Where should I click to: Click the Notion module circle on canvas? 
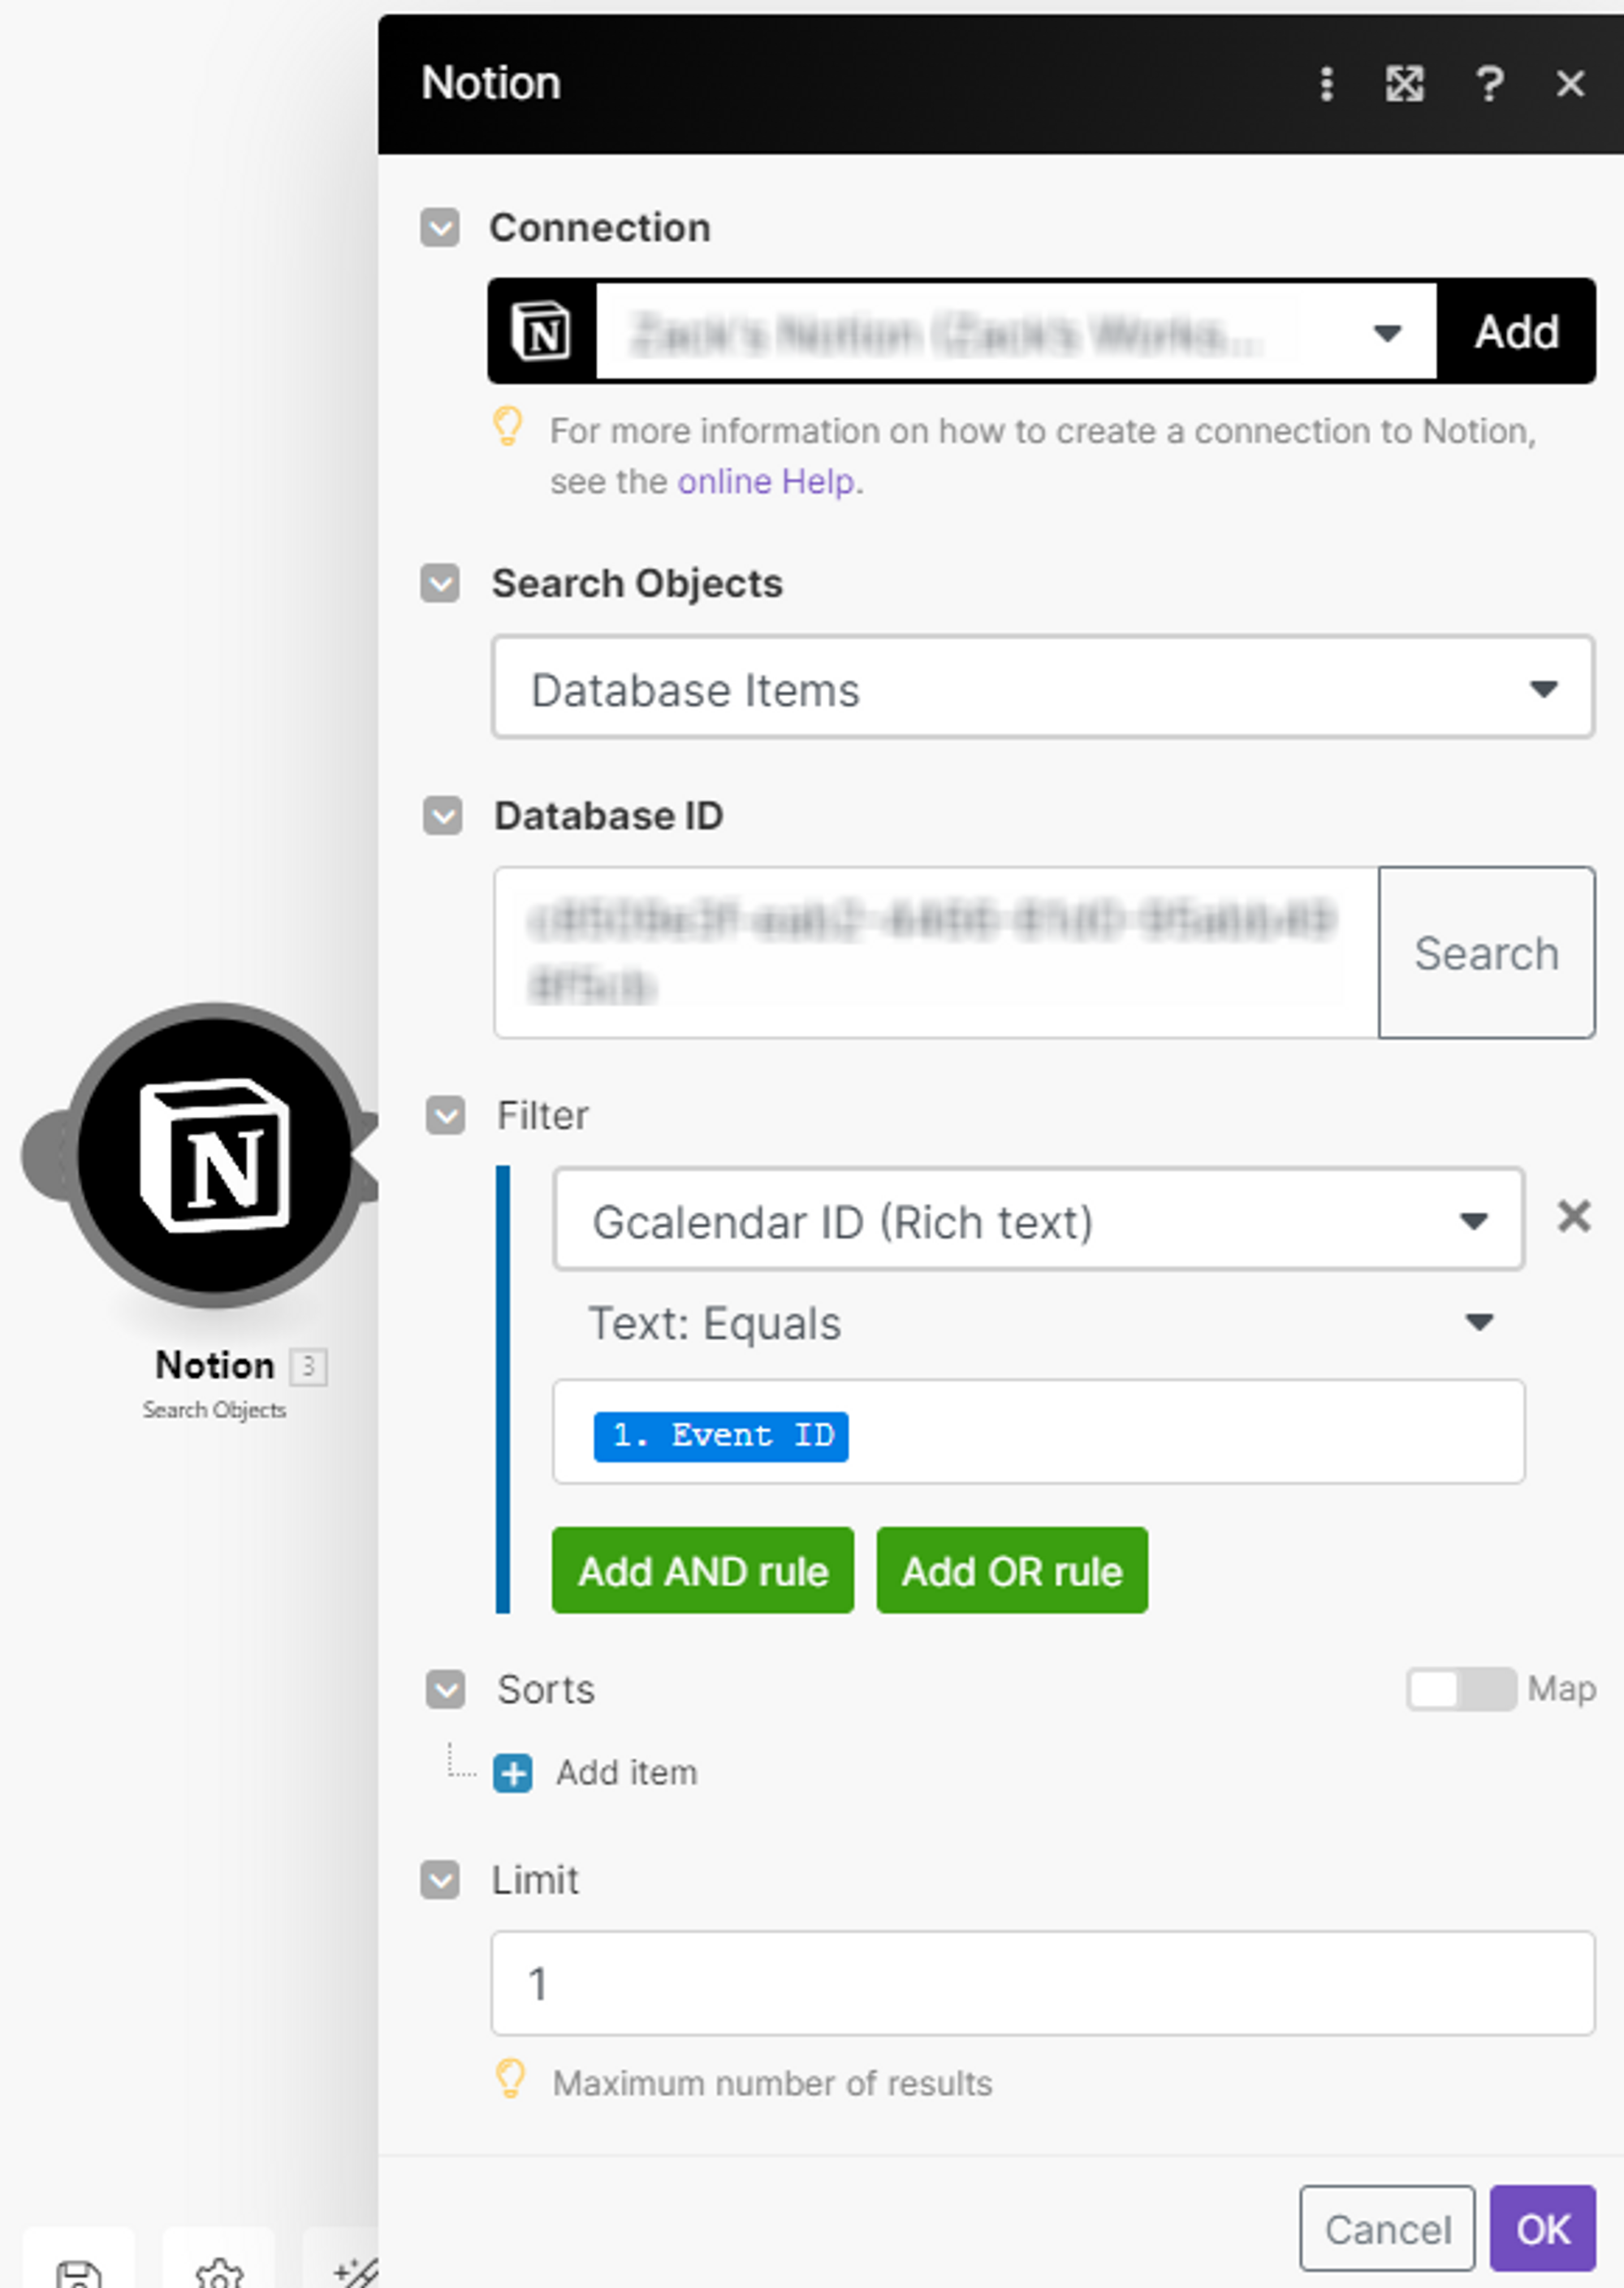pyautogui.click(x=214, y=1155)
